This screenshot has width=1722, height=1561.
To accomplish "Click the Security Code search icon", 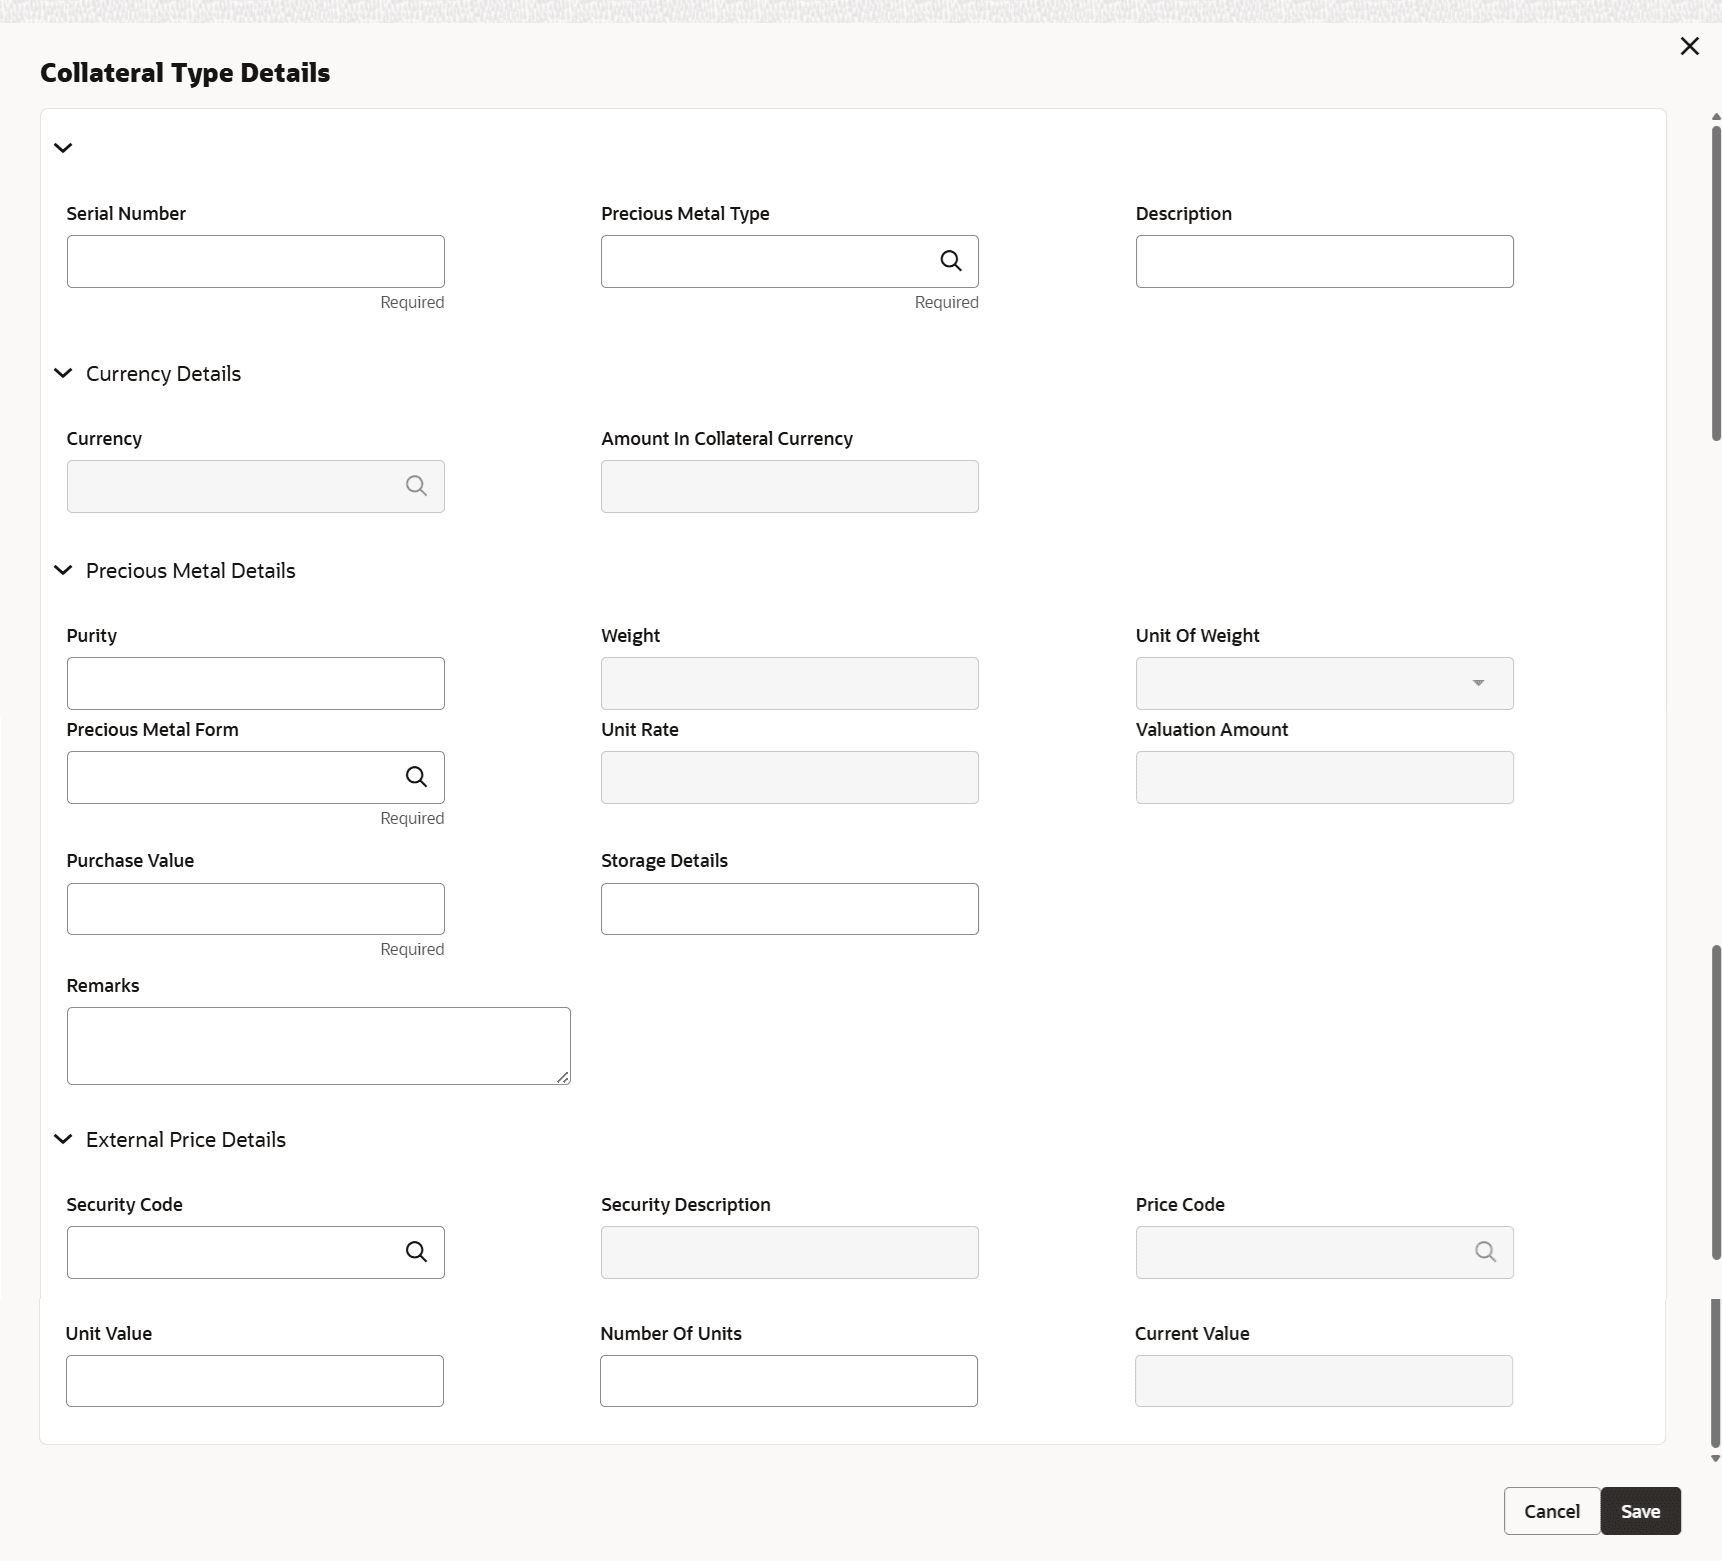I will pyautogui.click(x=416, y=1252).
